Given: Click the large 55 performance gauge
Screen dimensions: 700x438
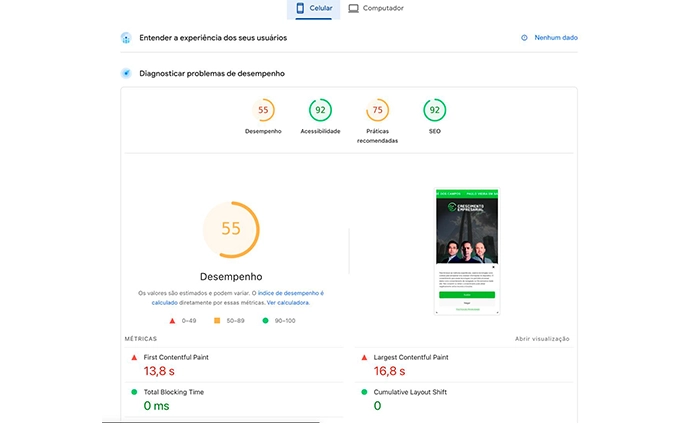Looking at the screenshot, I should [x=231, y=229].
